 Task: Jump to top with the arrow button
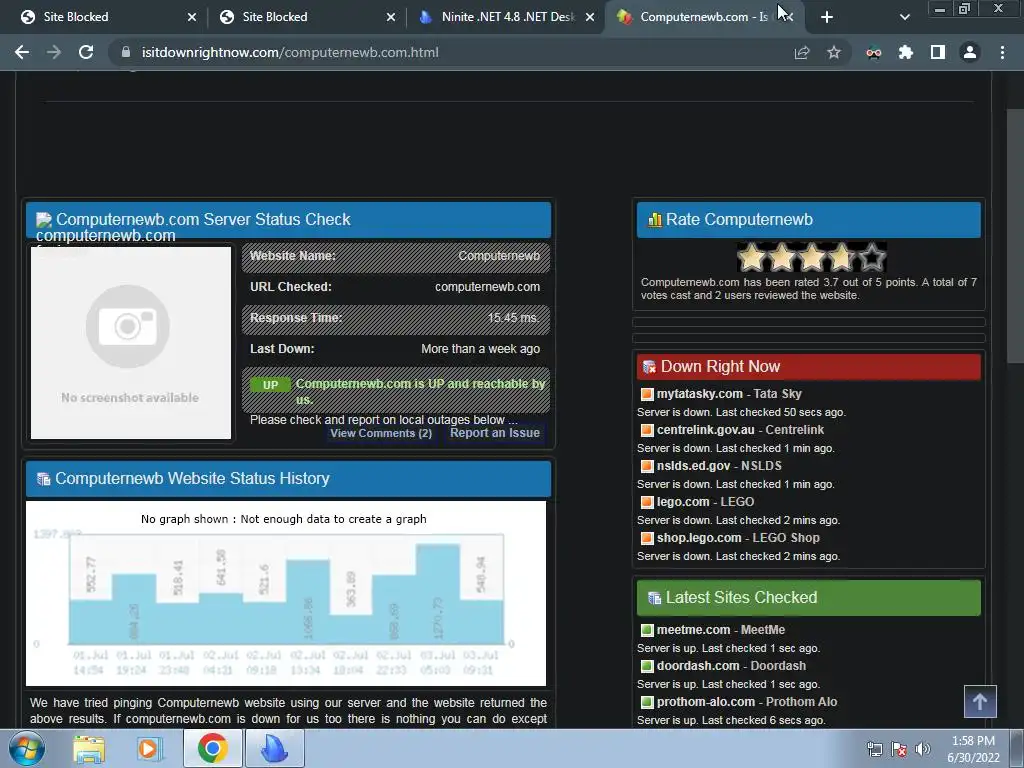pyautogui.click(x=980, y=701)
